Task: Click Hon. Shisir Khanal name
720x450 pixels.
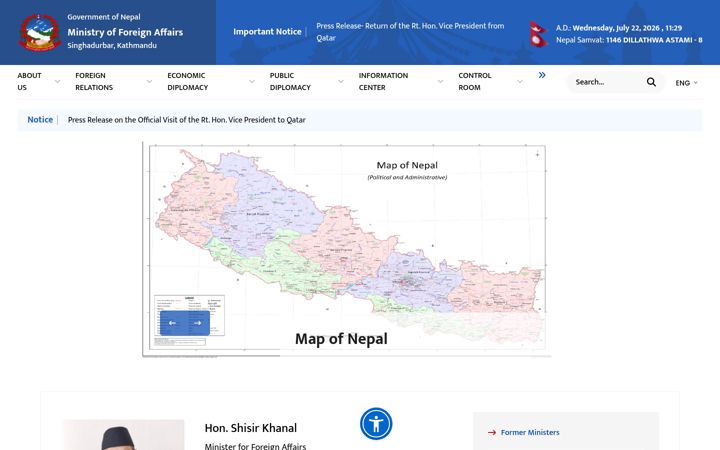Action: tap(251, 428)
